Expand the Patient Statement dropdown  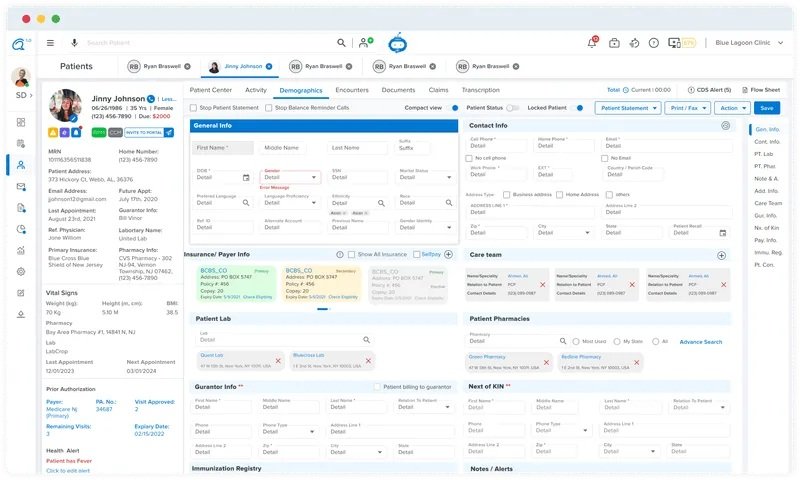click(627, 107)
